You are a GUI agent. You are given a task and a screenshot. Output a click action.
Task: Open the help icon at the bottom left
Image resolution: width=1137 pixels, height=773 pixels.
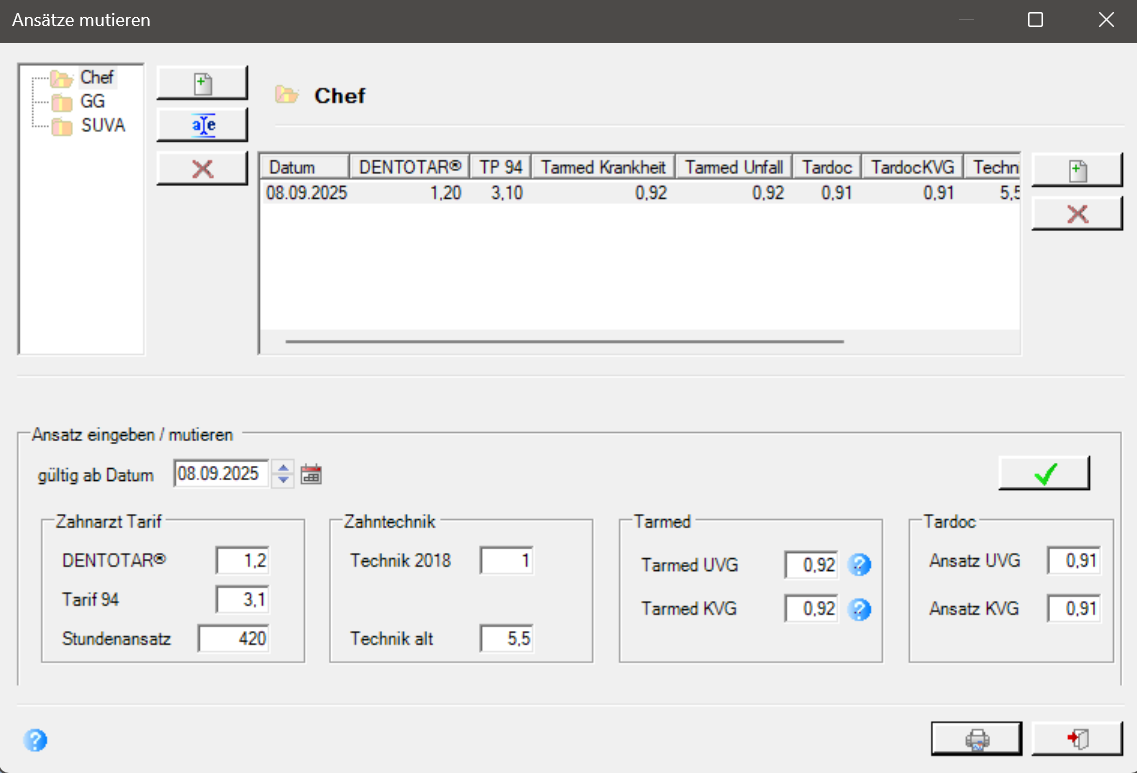[x=35, y=740]
